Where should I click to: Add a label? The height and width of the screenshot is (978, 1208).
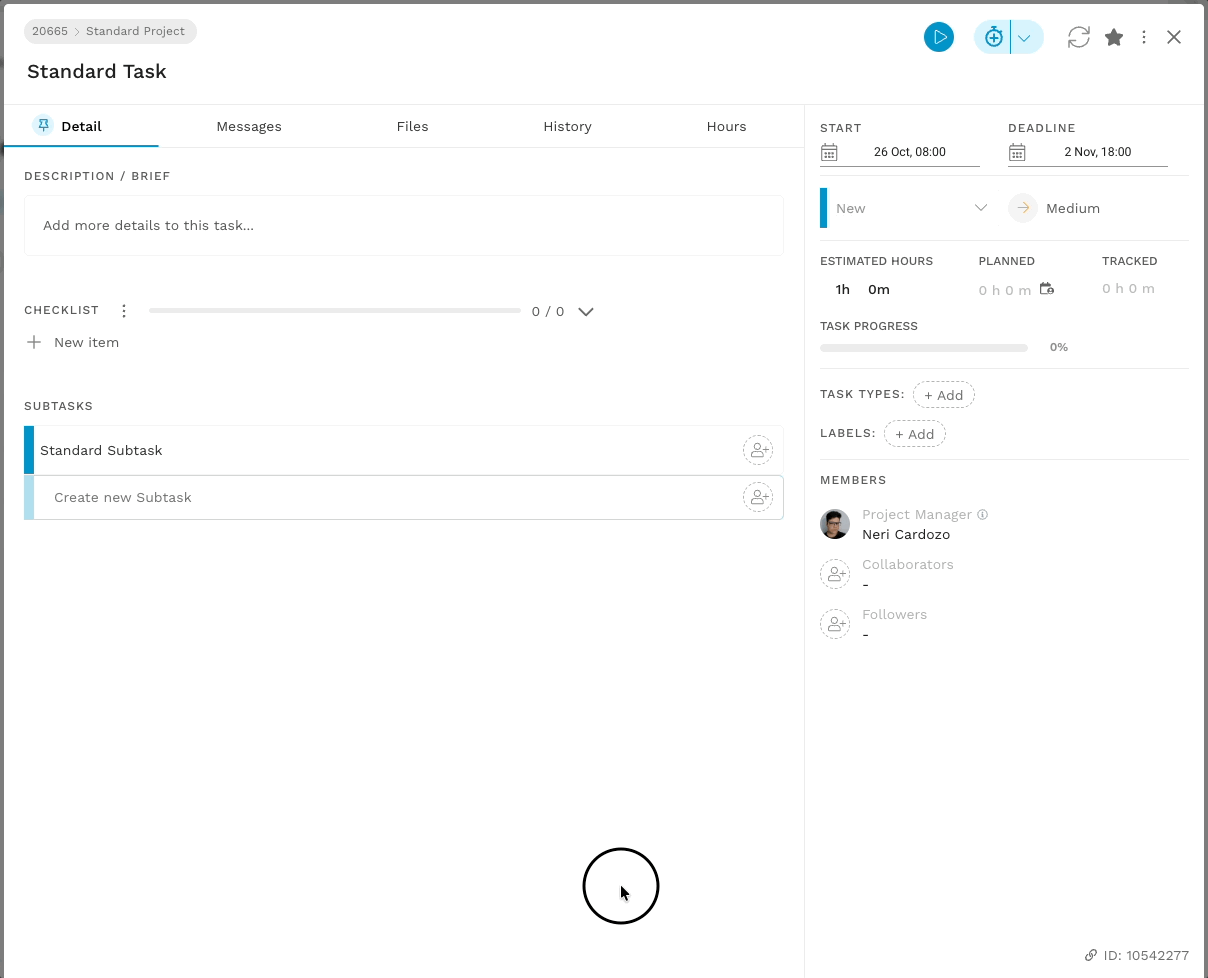(x=915, y=434)
